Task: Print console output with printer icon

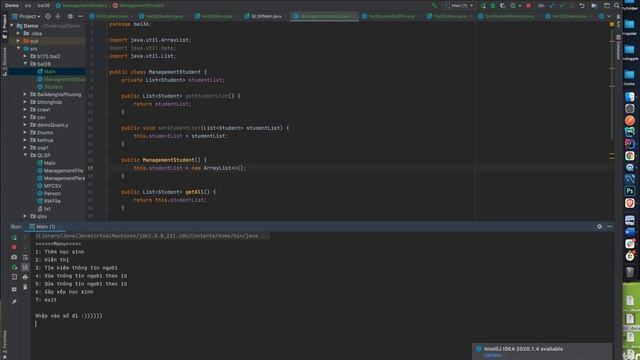Action: click(25, 277)
